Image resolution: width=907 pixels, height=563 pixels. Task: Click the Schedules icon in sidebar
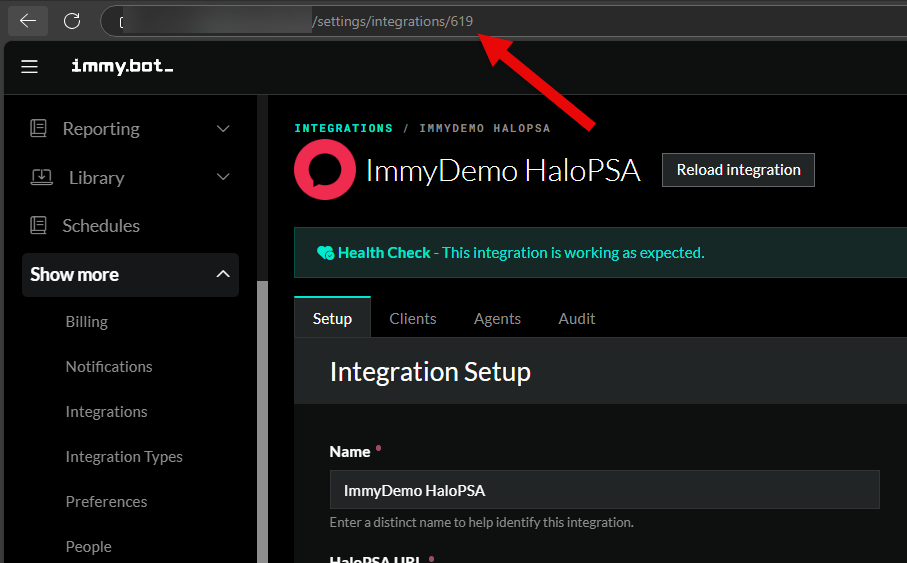(x=39, y=225)
